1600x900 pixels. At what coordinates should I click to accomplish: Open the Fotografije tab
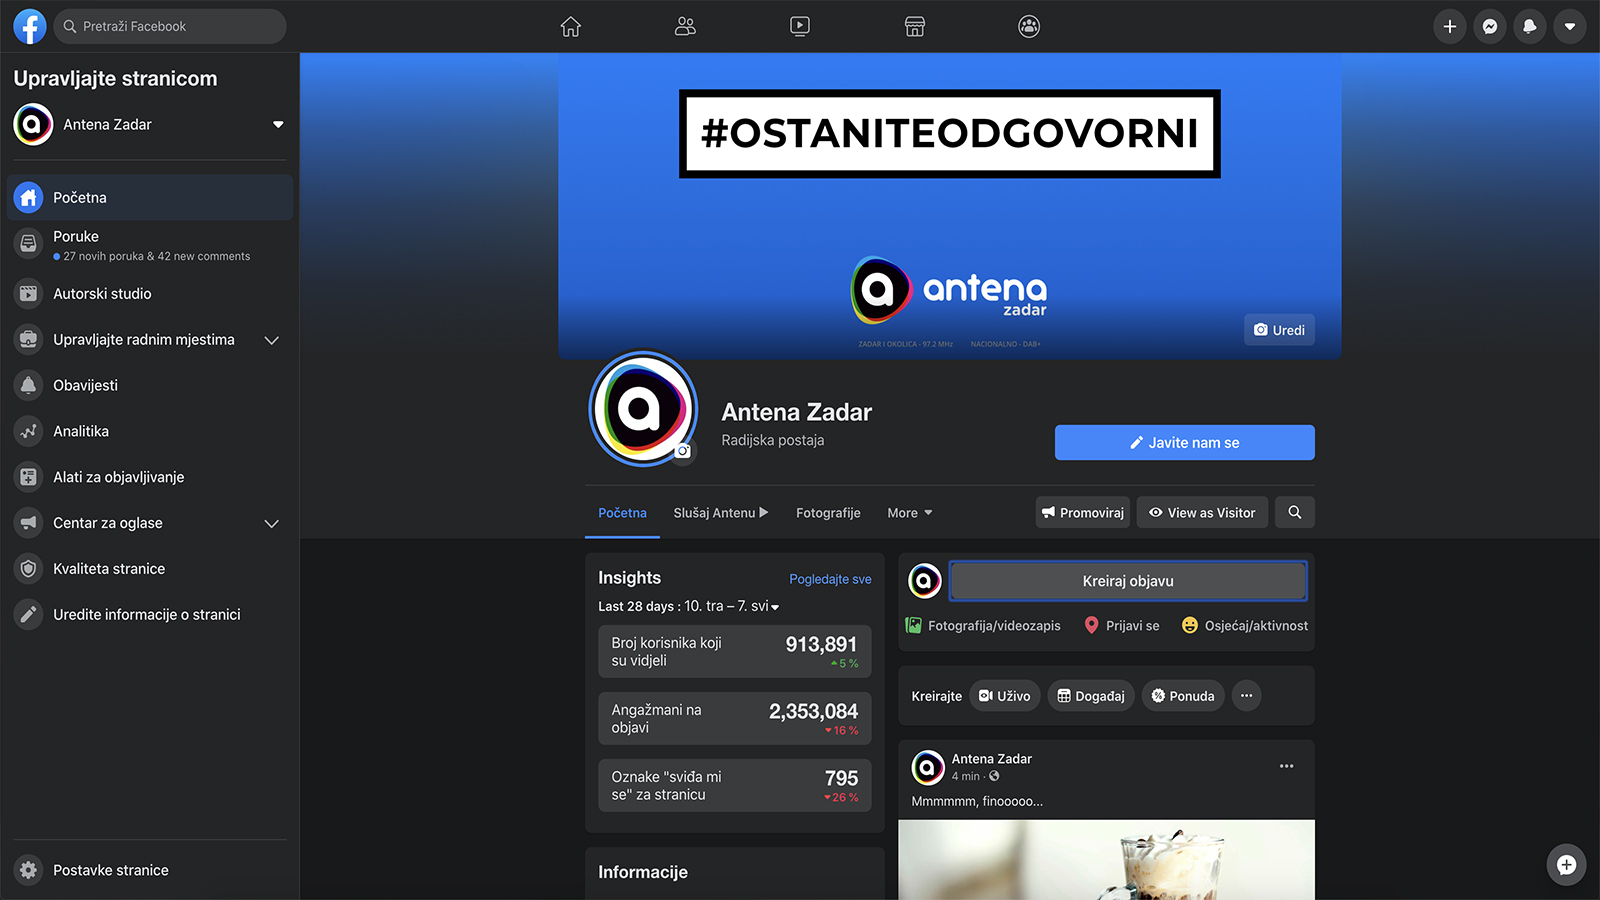coord(828,513)
